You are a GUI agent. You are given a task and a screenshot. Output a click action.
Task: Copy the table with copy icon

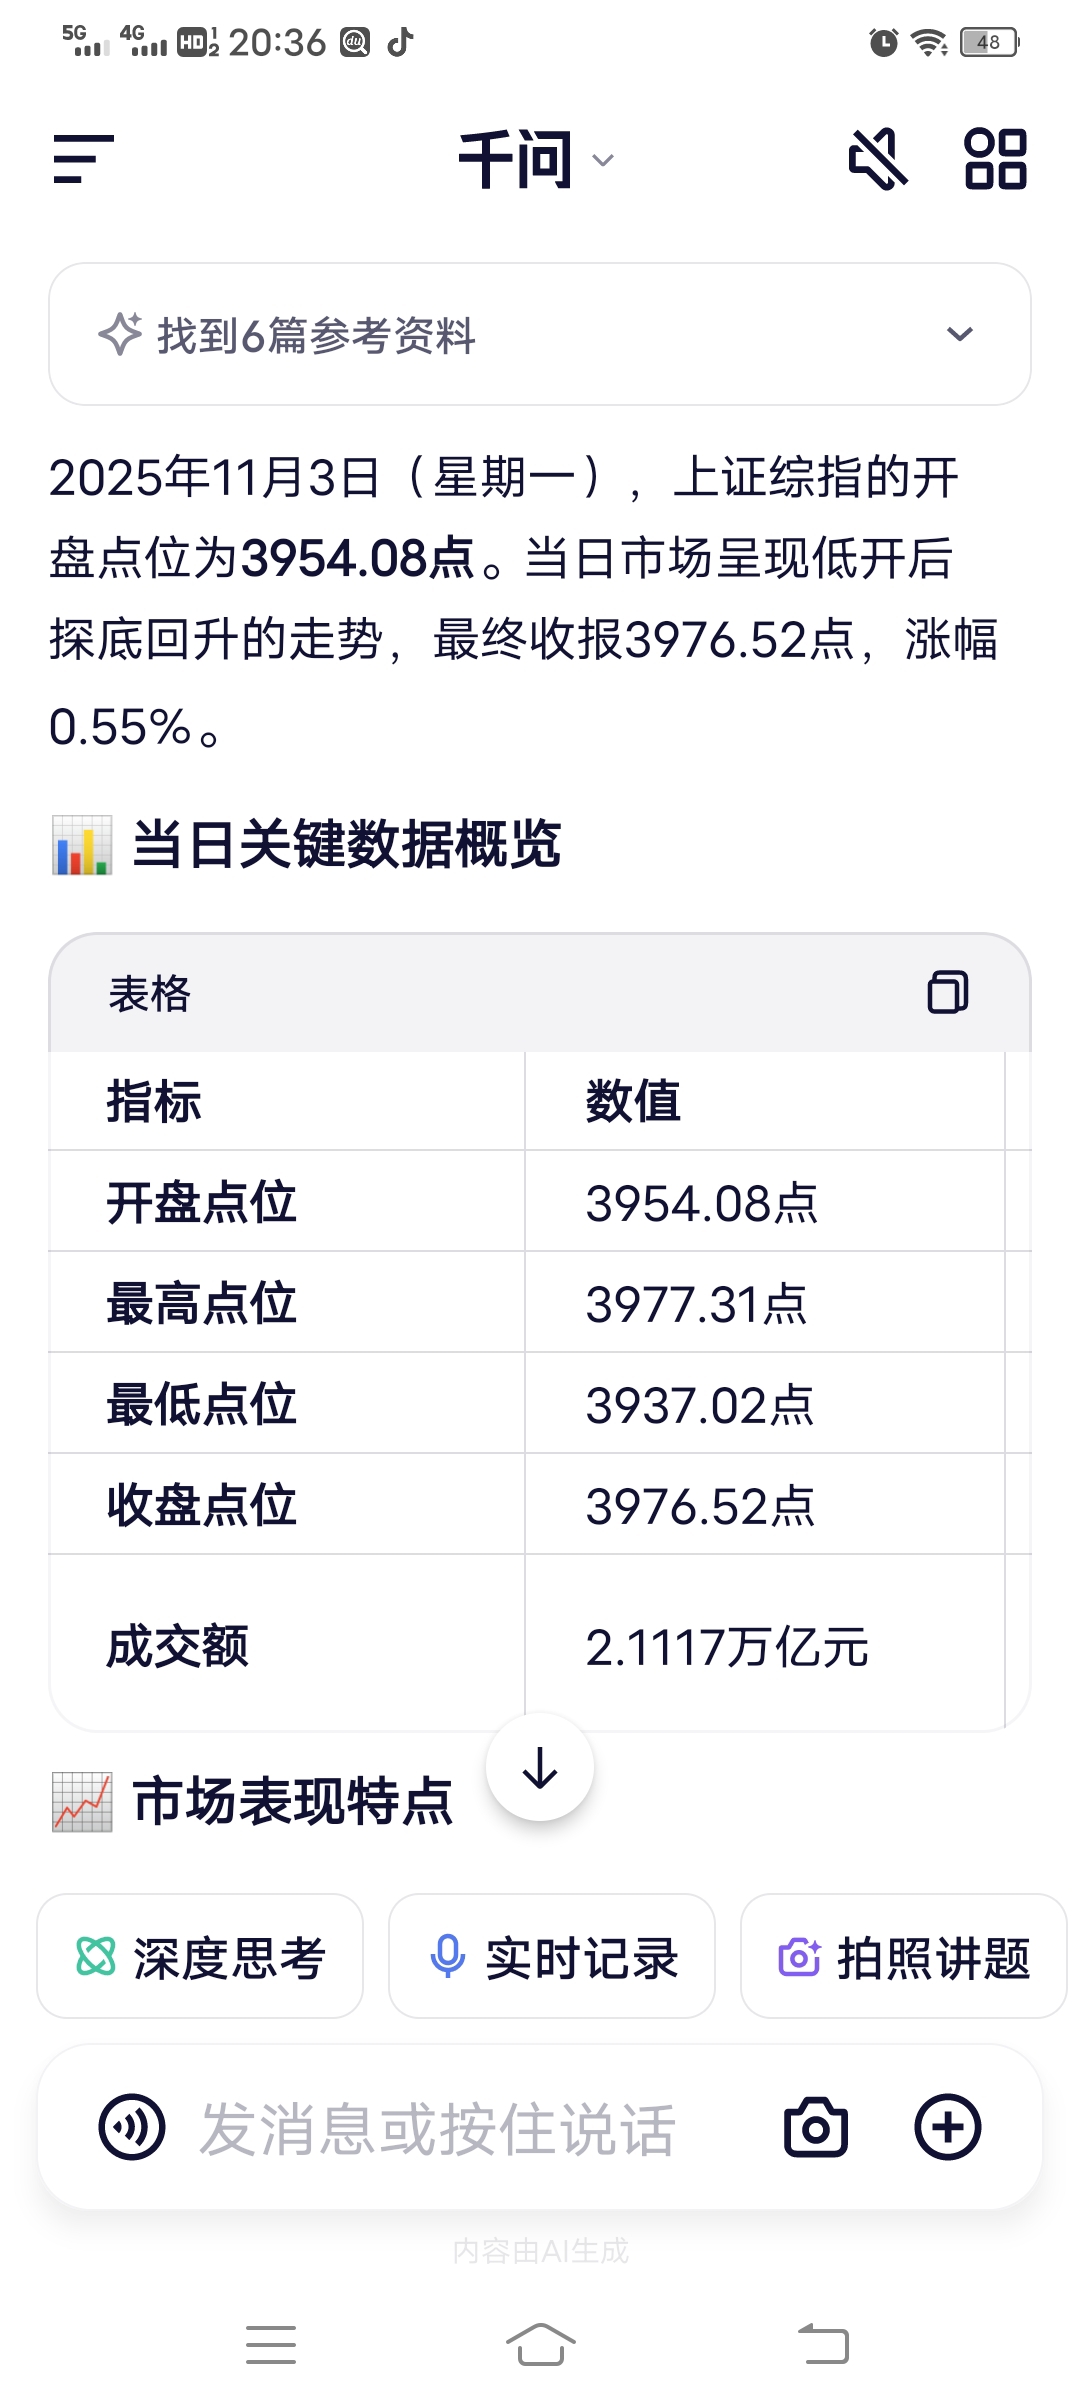(x=947, y=992)
